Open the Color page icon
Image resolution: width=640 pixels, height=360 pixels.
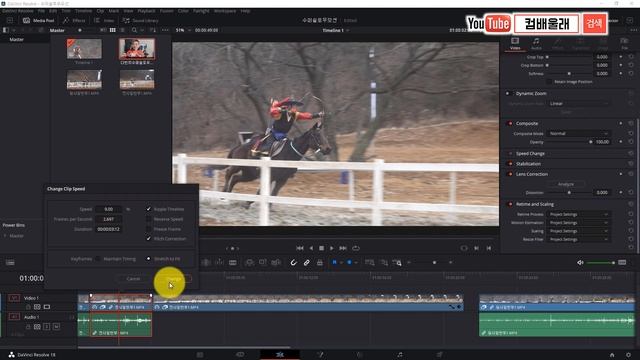[x=360, y=355]
